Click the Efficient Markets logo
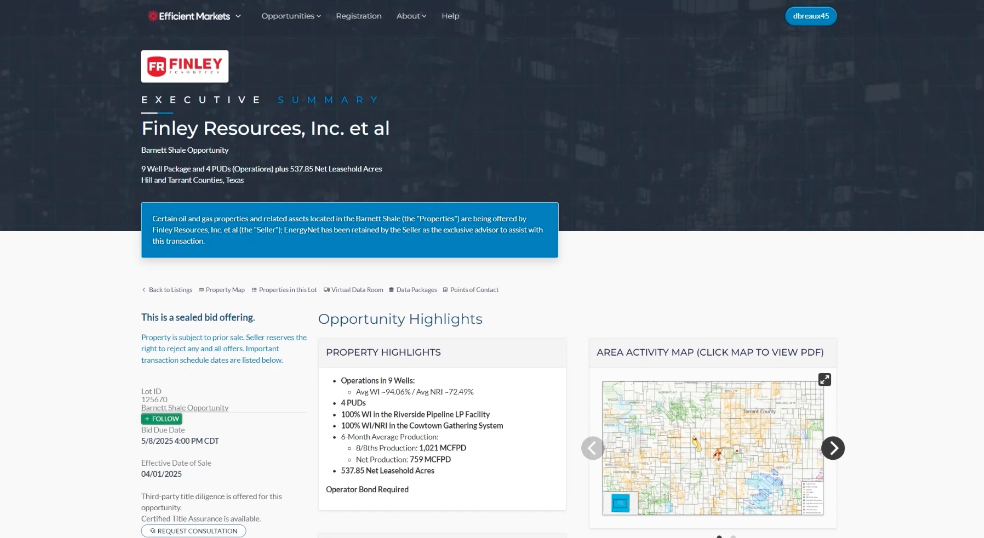The width and height of the screenshot is (984, 538). 189,16
